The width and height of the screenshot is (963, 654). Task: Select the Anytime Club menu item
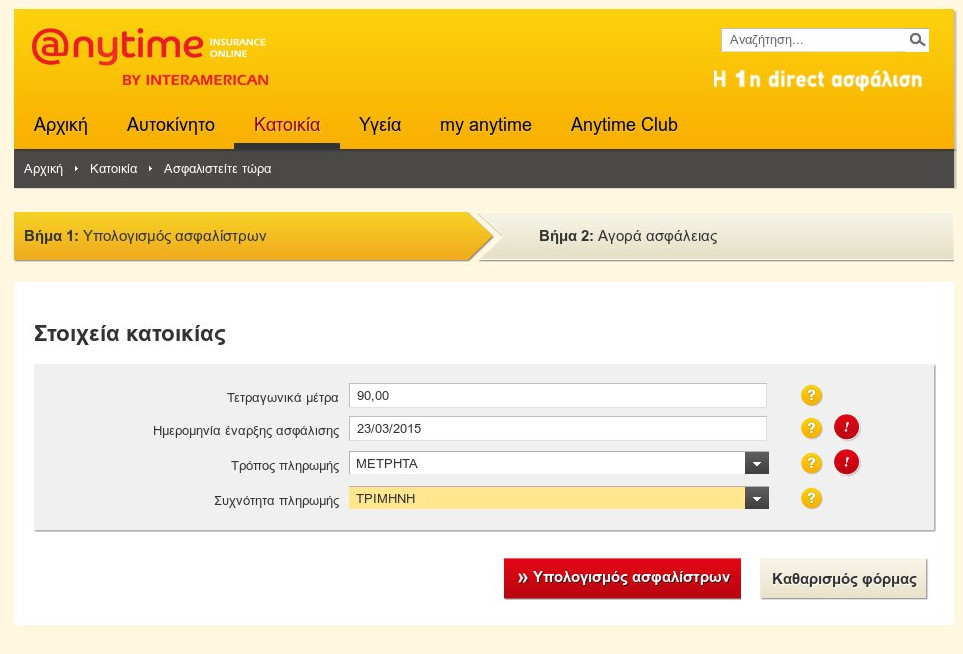click(x=624, y=125)
